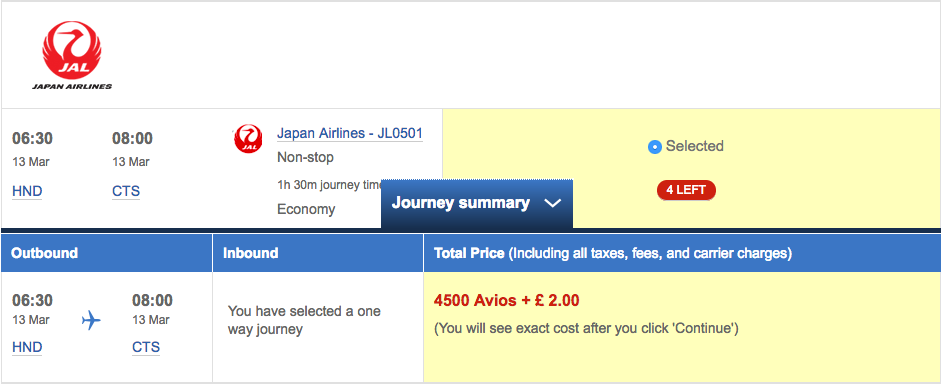The width and height of the screenshot is (942, 384).
Task: Click the '4 LEFT' seats badge
Action: coord(686,190)
